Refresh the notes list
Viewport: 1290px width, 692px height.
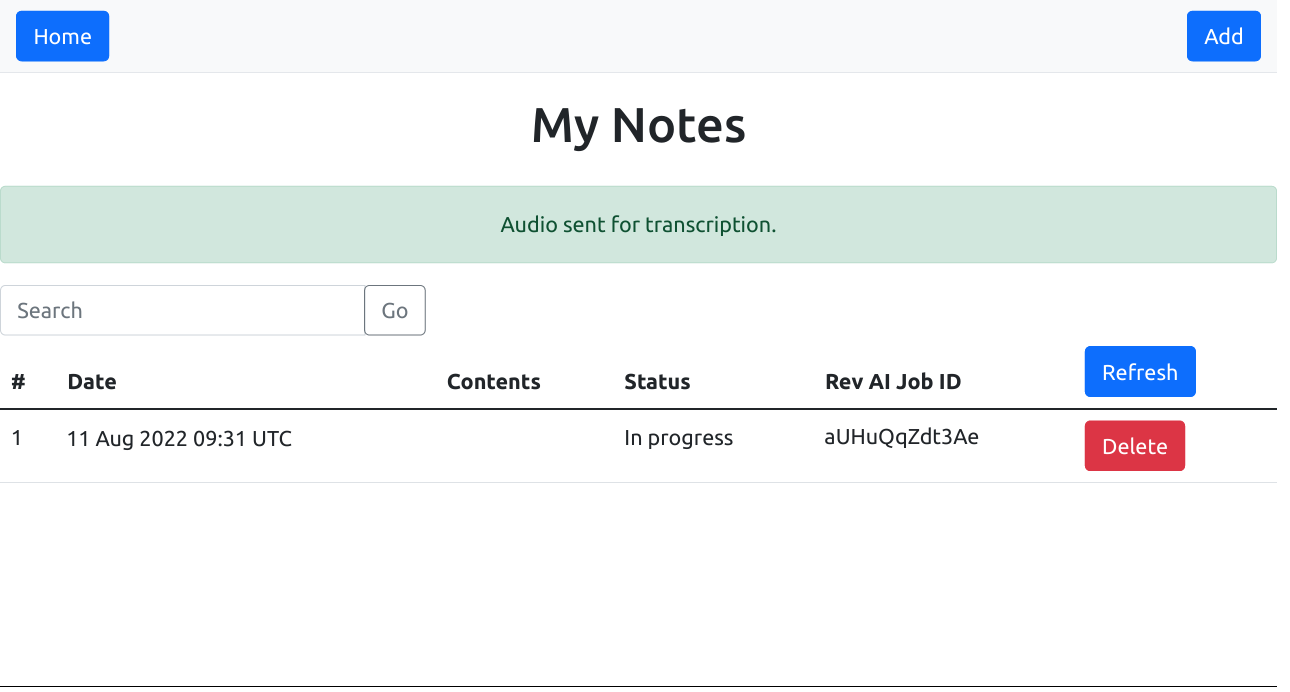click(1140, 372)
